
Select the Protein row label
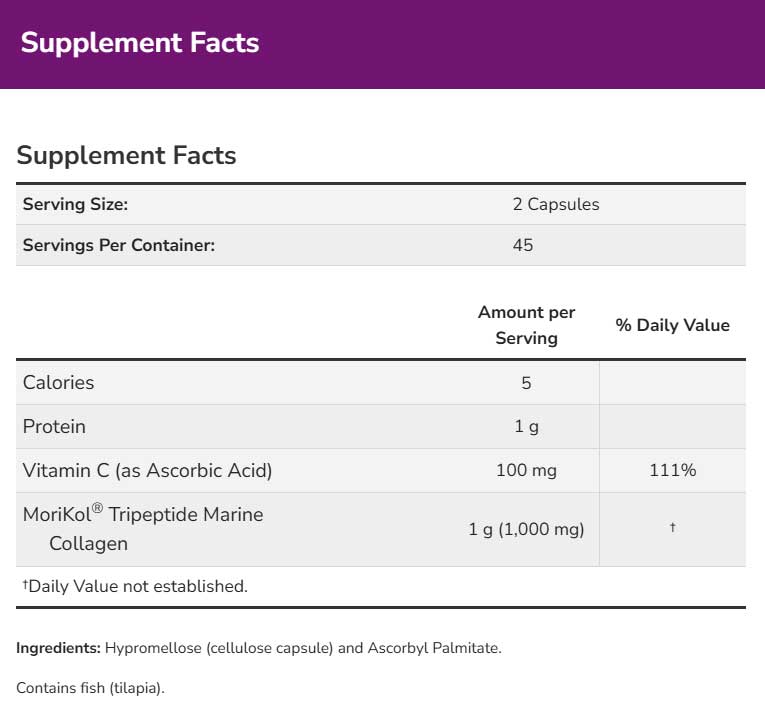[x=54, y=426]
